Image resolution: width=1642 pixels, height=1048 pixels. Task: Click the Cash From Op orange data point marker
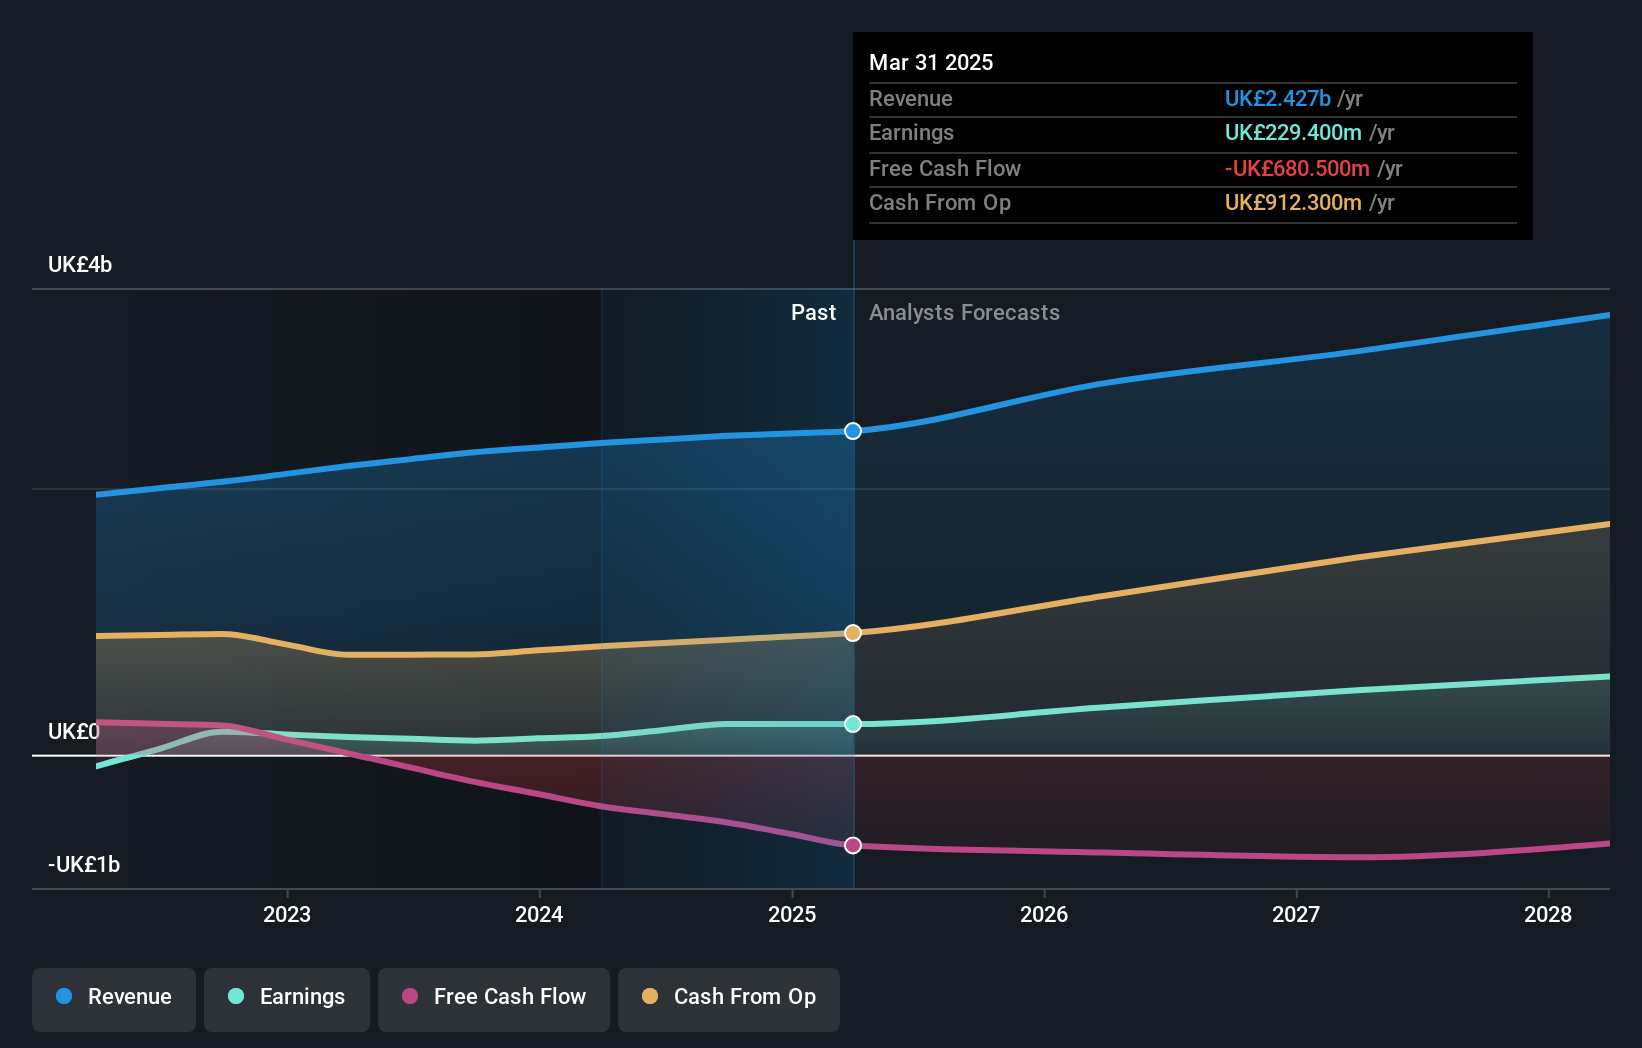(x=853, y=633)
